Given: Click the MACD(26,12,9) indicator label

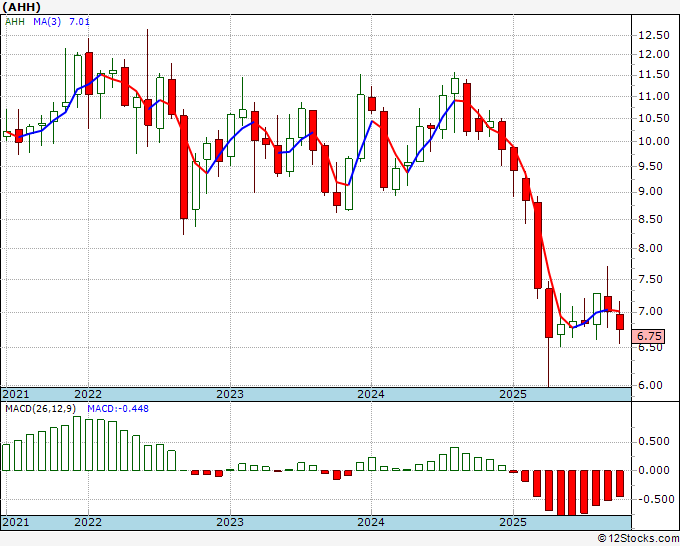Looking at the screenshot, I should click(41, 409).
